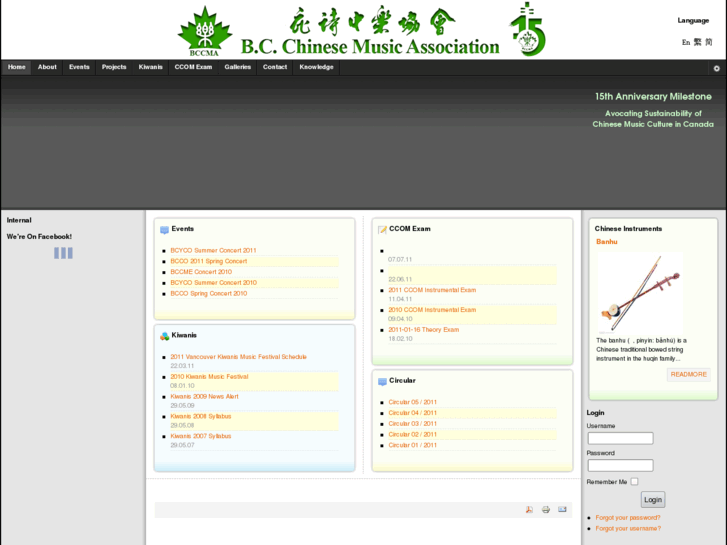Image resolution: width=727 pixels, height=545 pixels.
Task: Toggle the Remember Me checkbox
Action: coord(634,481)
